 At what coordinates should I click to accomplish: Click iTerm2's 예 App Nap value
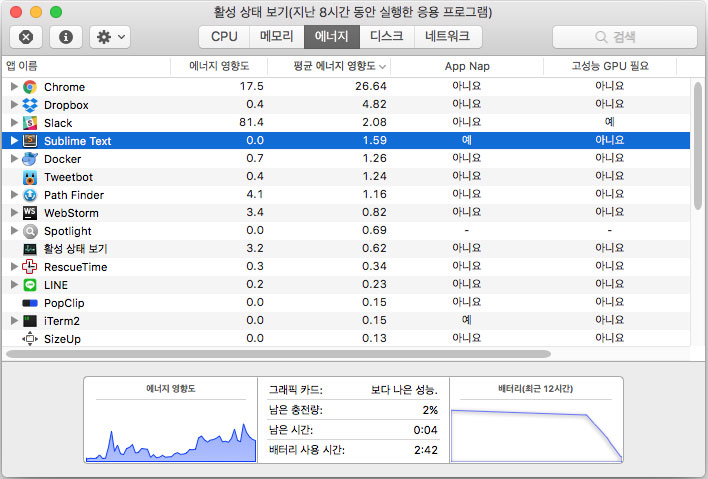pos(466,320)
